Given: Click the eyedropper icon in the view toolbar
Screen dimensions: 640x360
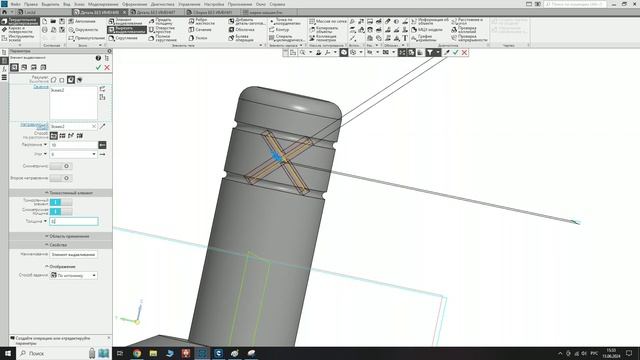Looking at the screenshot, I should pyautogui.click(x=447, y=53).
